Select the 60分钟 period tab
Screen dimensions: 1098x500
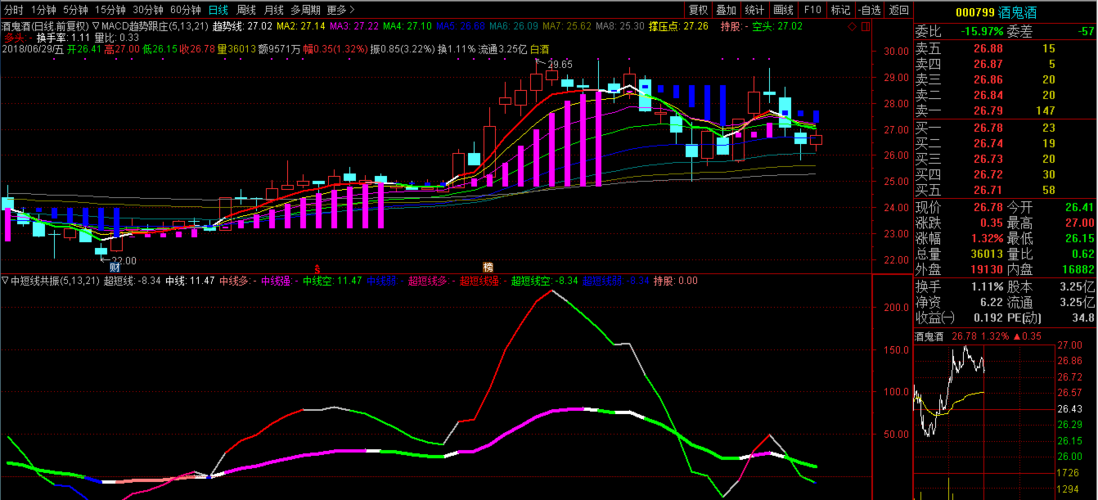tap(185, 10)
